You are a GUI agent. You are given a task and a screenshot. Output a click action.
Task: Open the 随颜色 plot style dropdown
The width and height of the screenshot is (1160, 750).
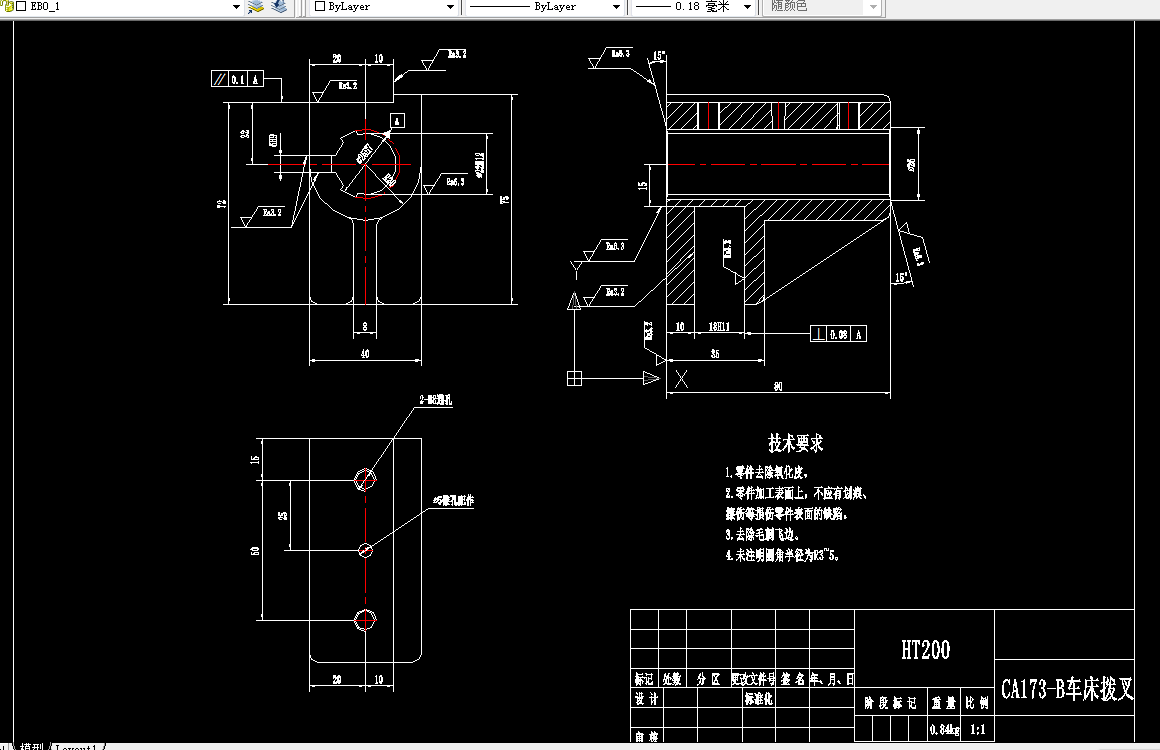874,7
